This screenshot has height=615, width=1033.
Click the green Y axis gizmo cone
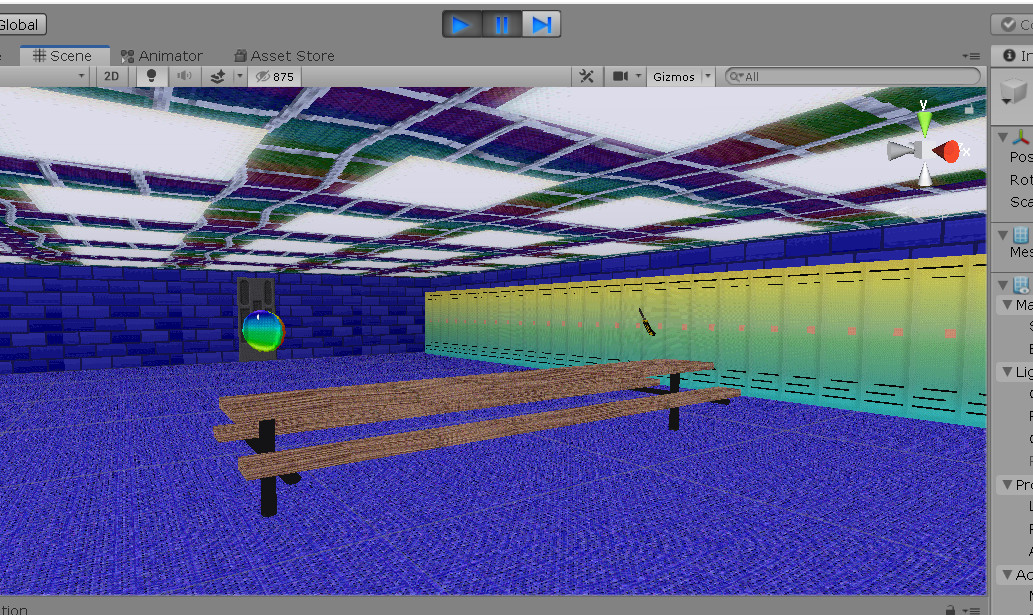[x=924, y=122]
